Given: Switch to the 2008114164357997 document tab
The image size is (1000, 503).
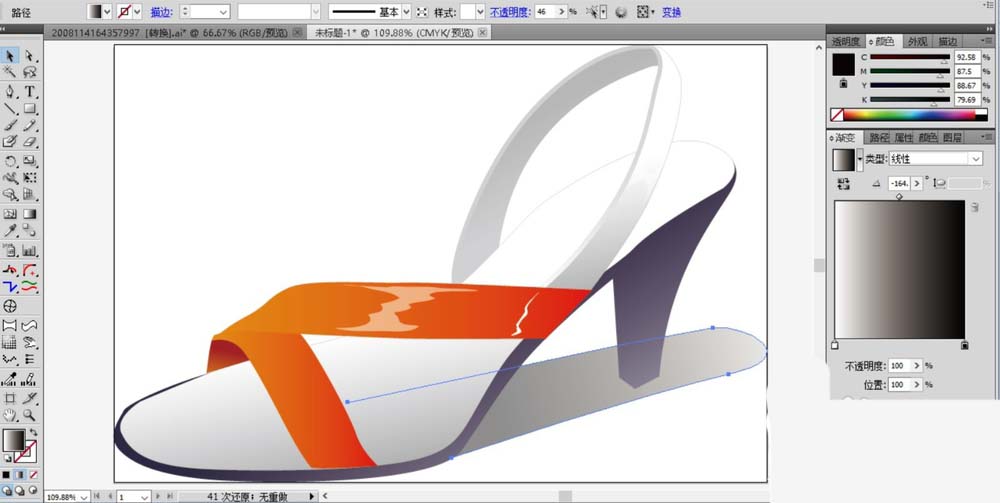Looking at the screenshot, I should pos(175,33).
